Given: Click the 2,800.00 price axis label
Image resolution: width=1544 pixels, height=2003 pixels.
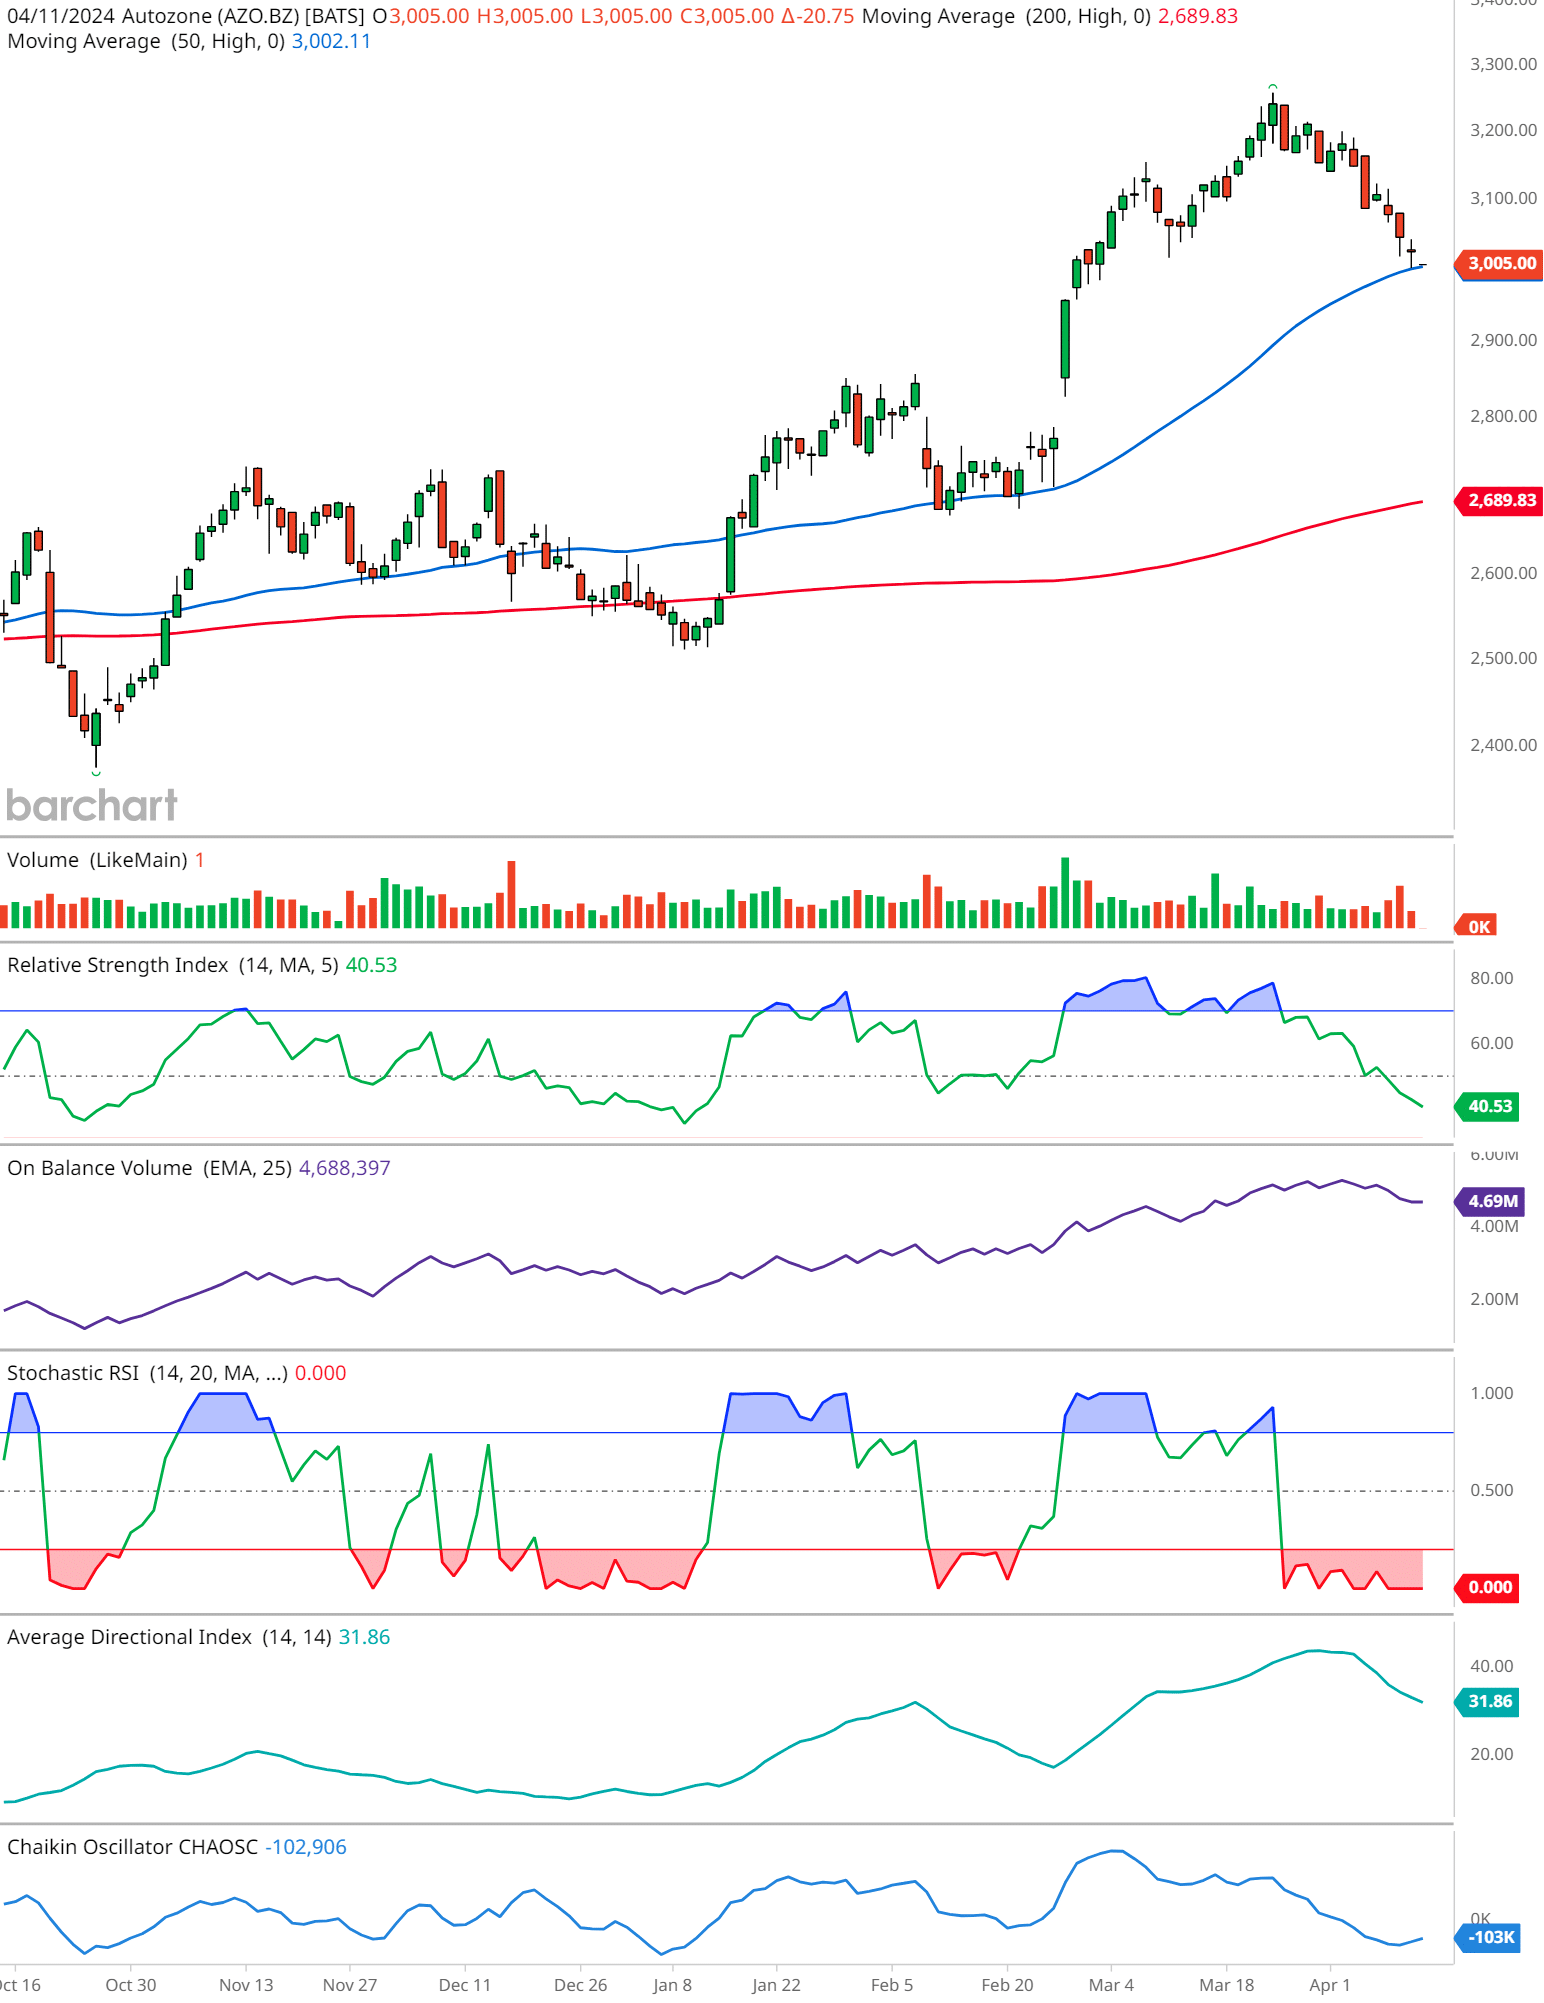Looking at the screenshot, I should (1503, 416).
